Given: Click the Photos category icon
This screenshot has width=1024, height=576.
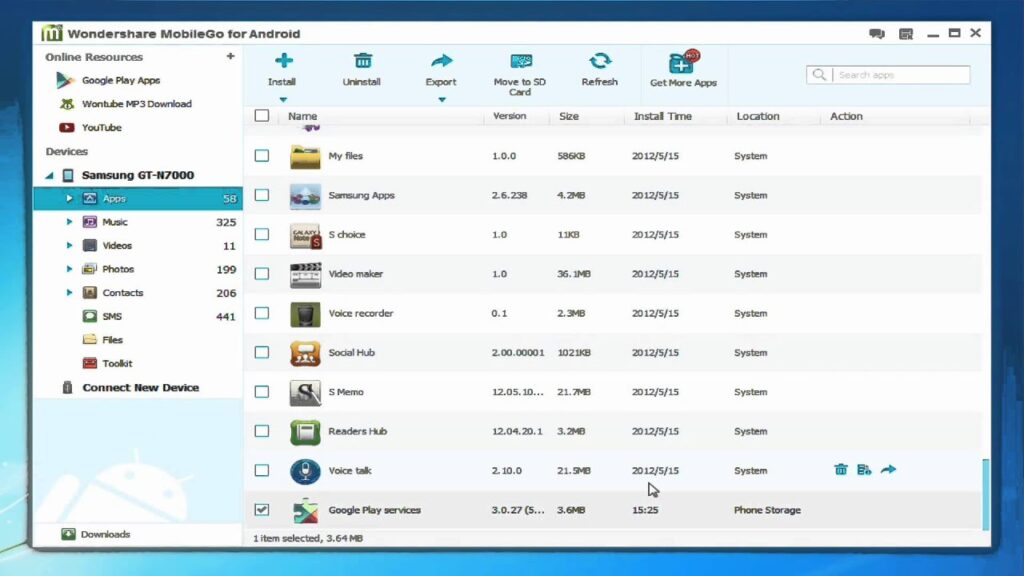Looking at the screenshot, I should 89,269.
